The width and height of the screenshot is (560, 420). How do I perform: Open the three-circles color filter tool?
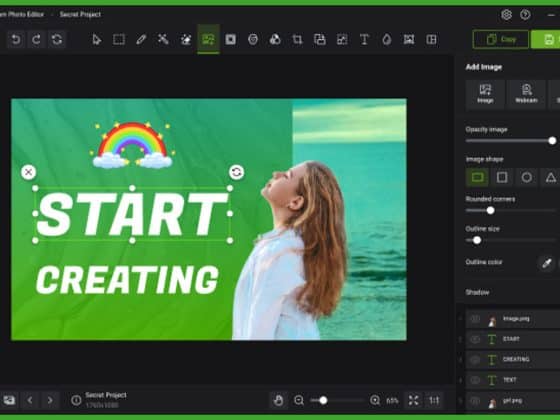click(x=275, y=39)
